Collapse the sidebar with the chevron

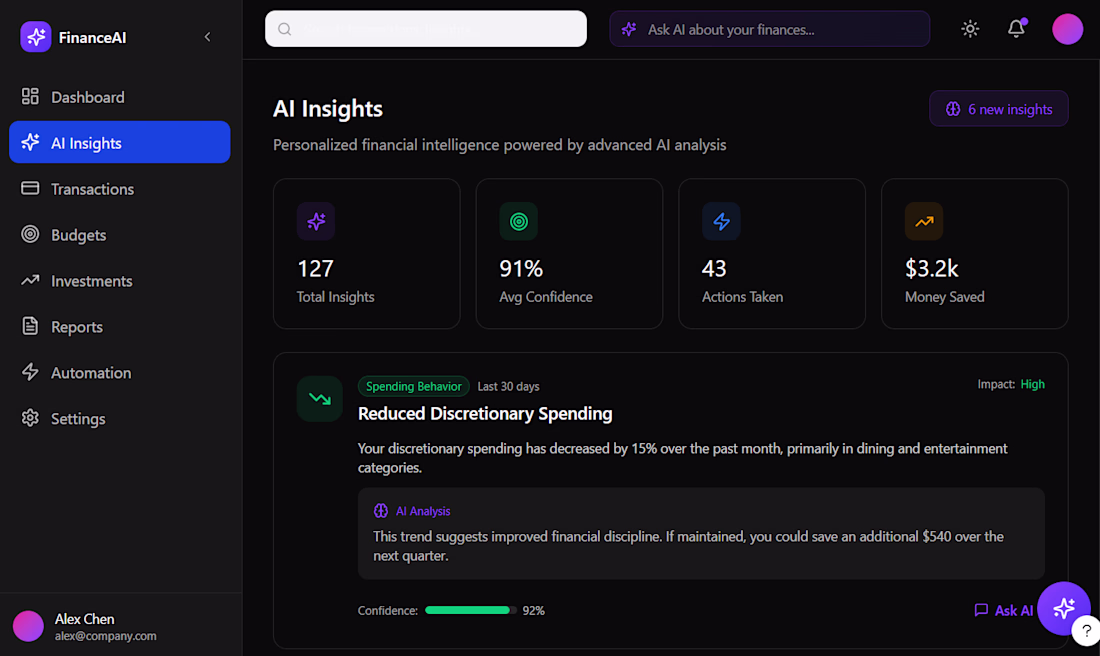tap(208, 36)
